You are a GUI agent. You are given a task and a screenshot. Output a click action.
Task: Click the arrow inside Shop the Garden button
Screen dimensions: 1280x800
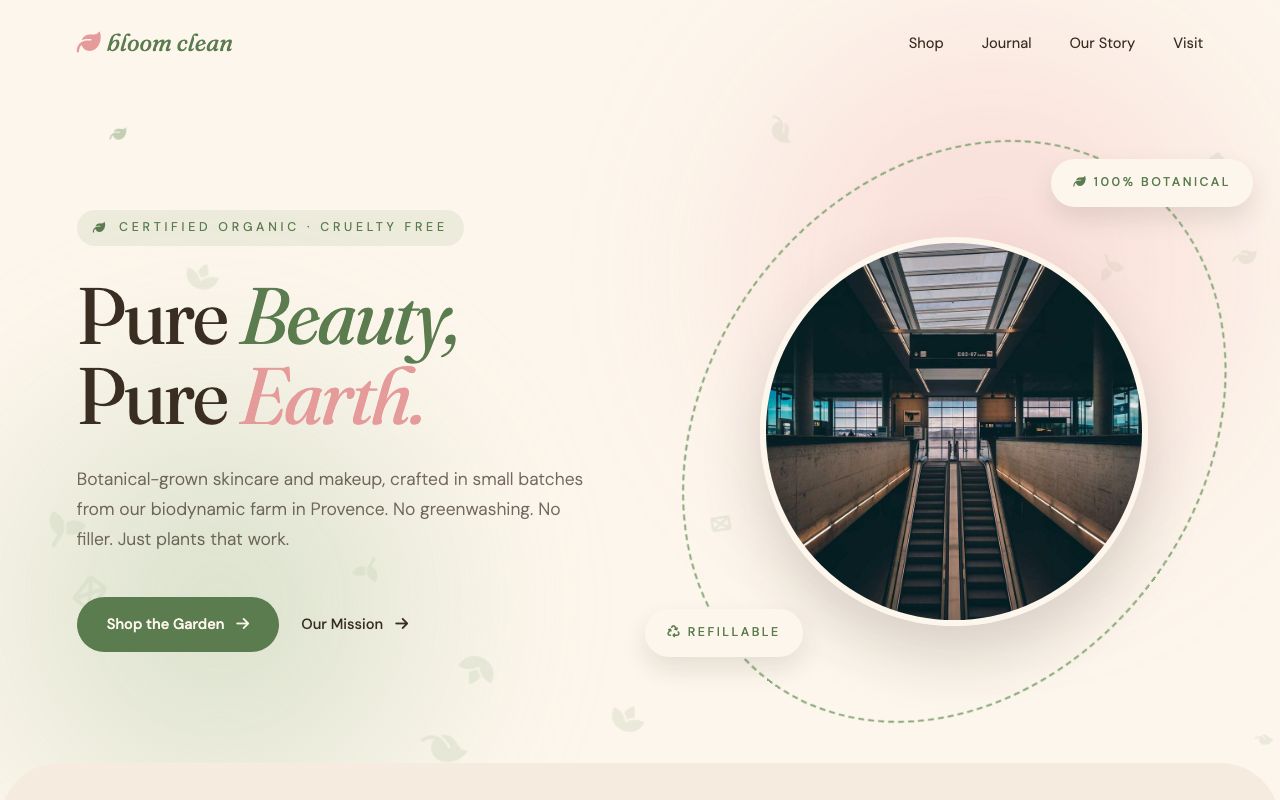(x=243, y=624)
